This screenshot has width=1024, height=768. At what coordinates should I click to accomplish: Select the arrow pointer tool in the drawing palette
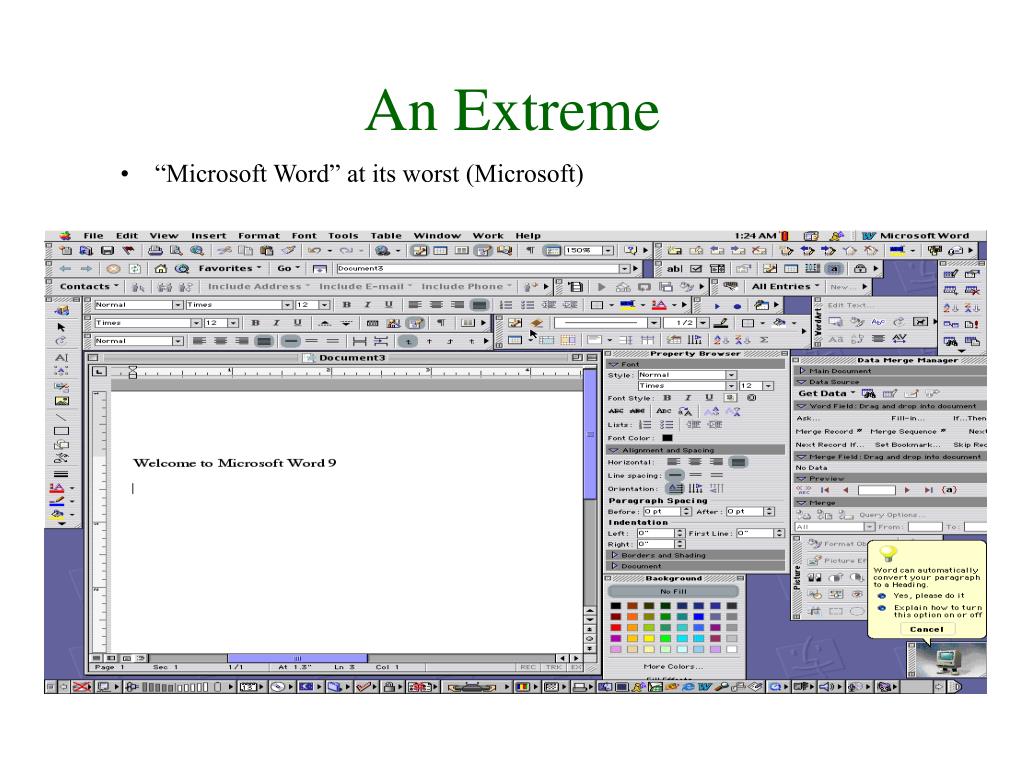tap(61, 327)
